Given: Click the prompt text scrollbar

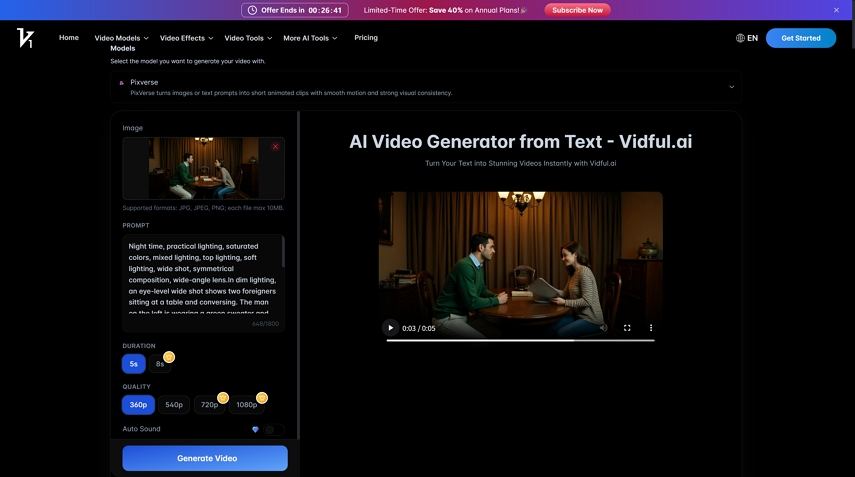Looking at the screenshot, I should coord(282,252).
